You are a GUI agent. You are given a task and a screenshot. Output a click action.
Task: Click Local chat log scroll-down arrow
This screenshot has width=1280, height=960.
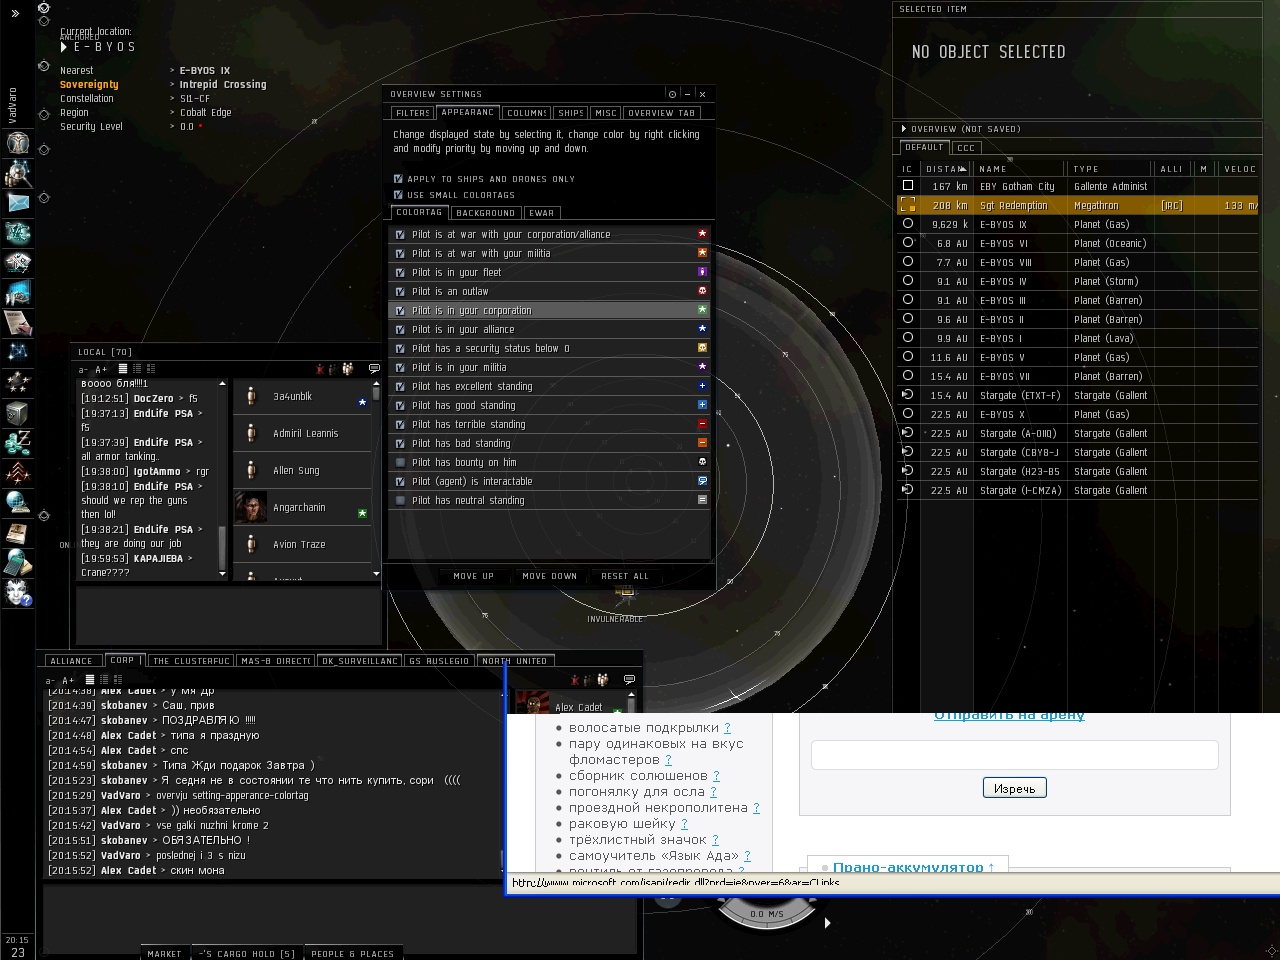pos(222,574)
